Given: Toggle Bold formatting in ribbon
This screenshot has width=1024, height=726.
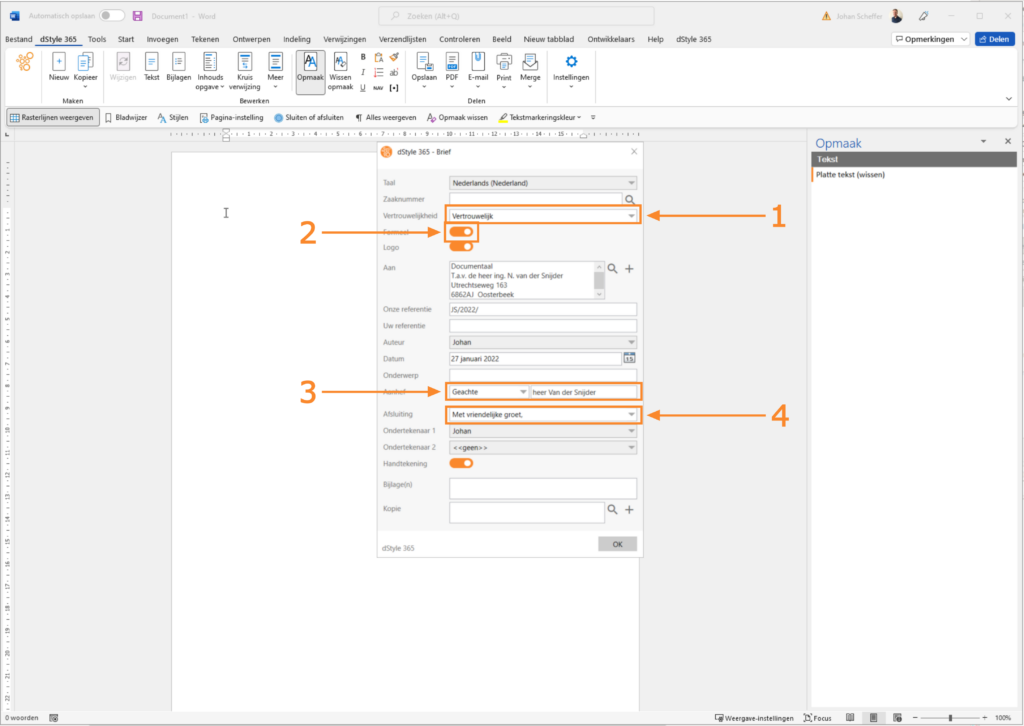Looking at the screenshot, I should [363, 57].
